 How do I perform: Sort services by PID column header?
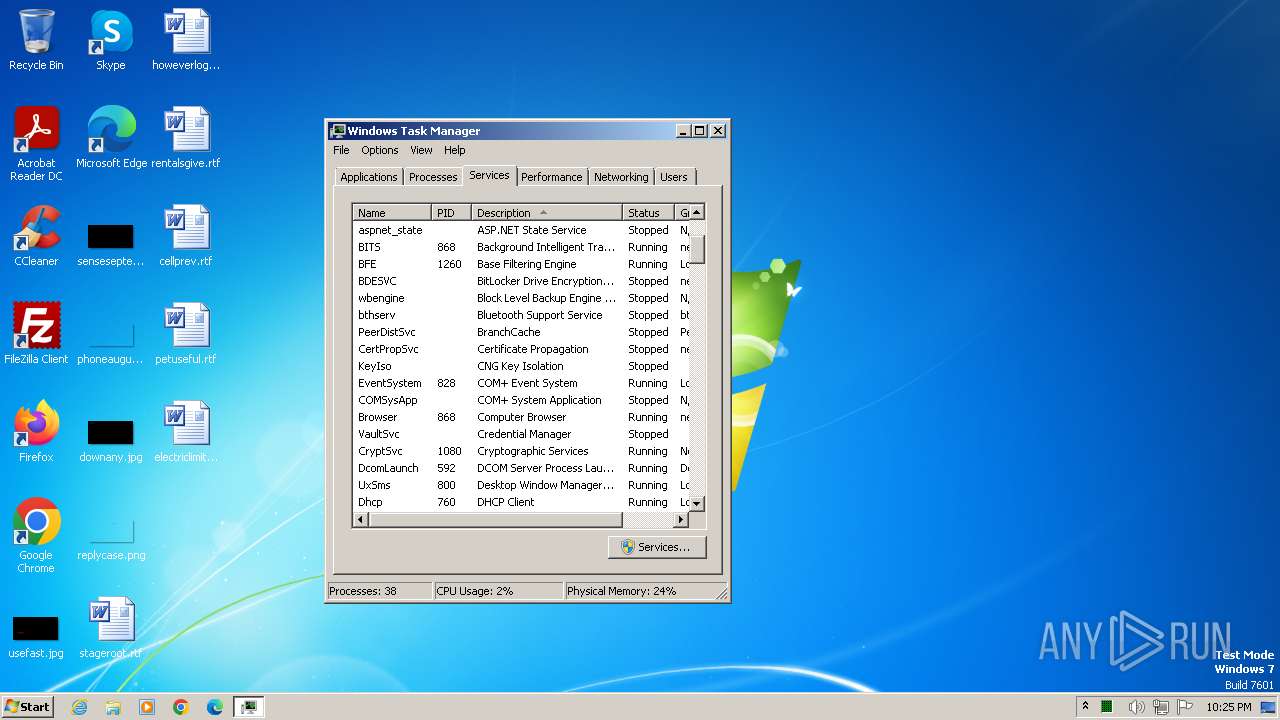tap(451, 213)
